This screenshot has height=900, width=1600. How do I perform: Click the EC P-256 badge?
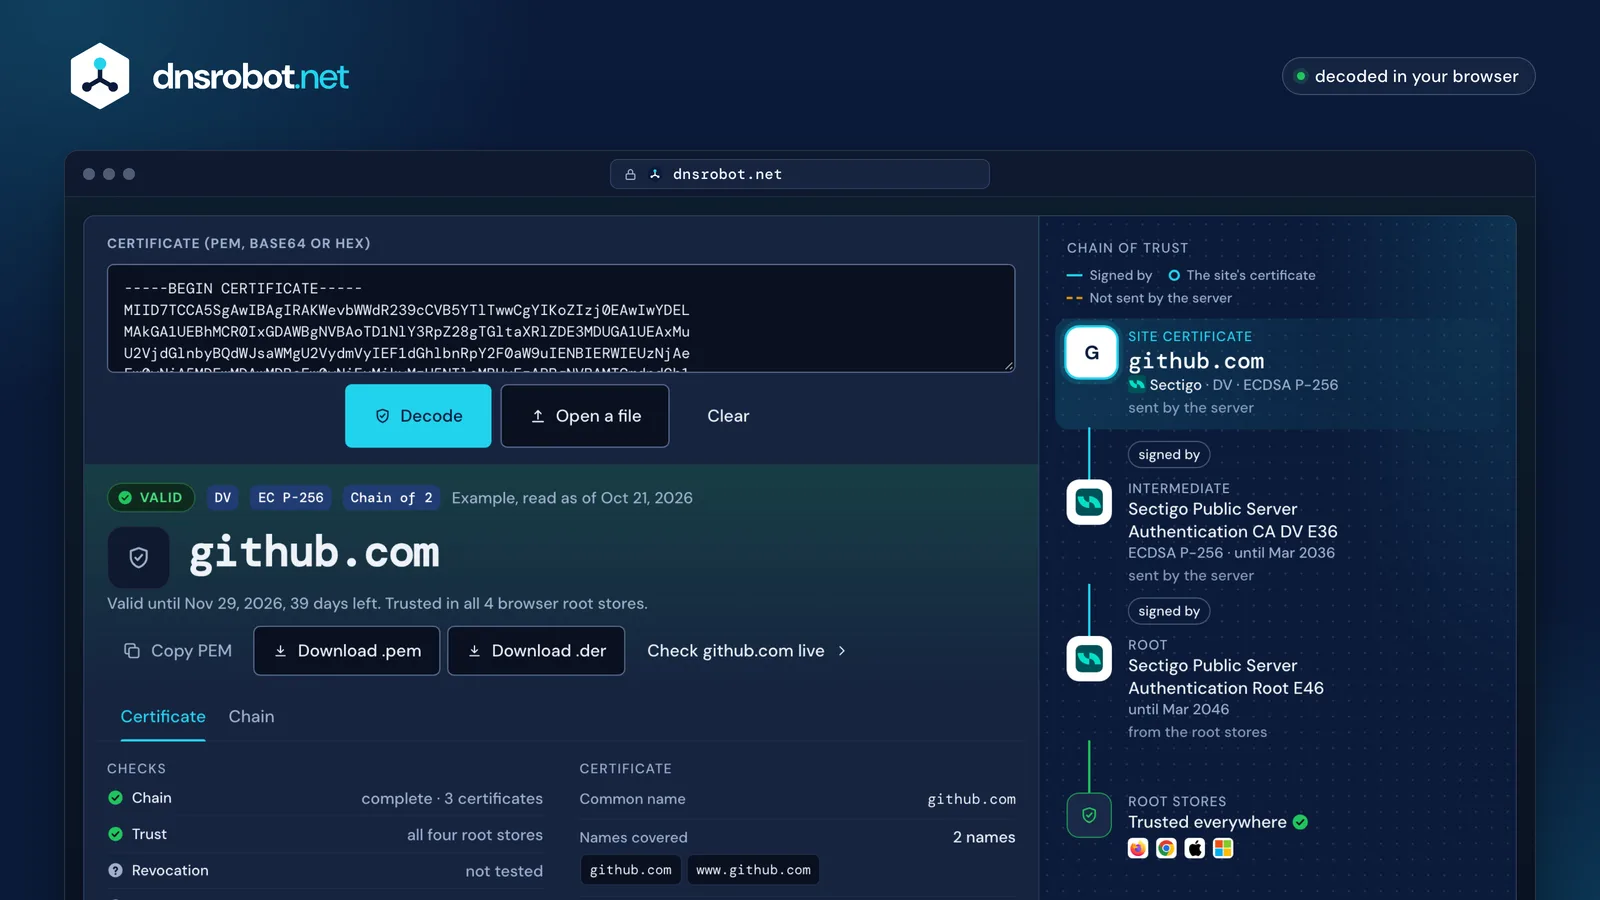click(291, 498)
